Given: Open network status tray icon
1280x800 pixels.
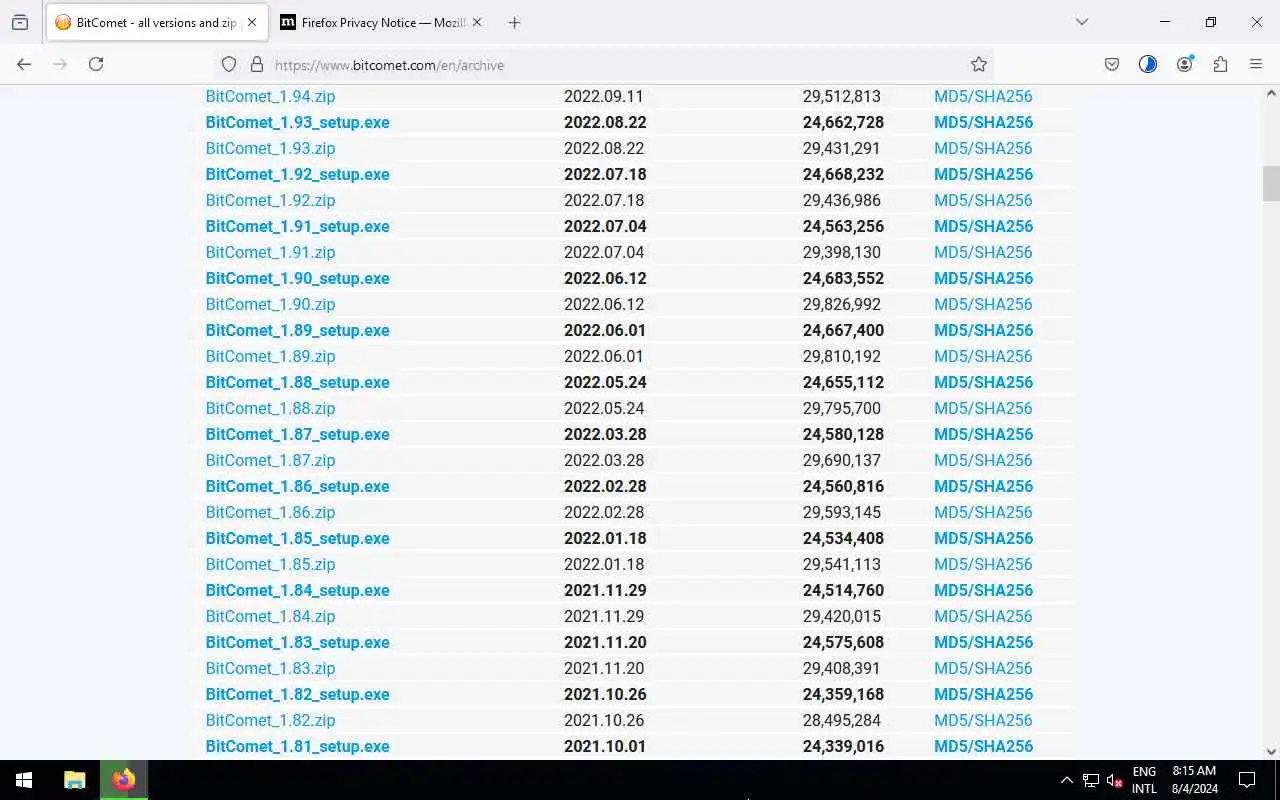Looking at the screenshot, I should (1091, 780).
